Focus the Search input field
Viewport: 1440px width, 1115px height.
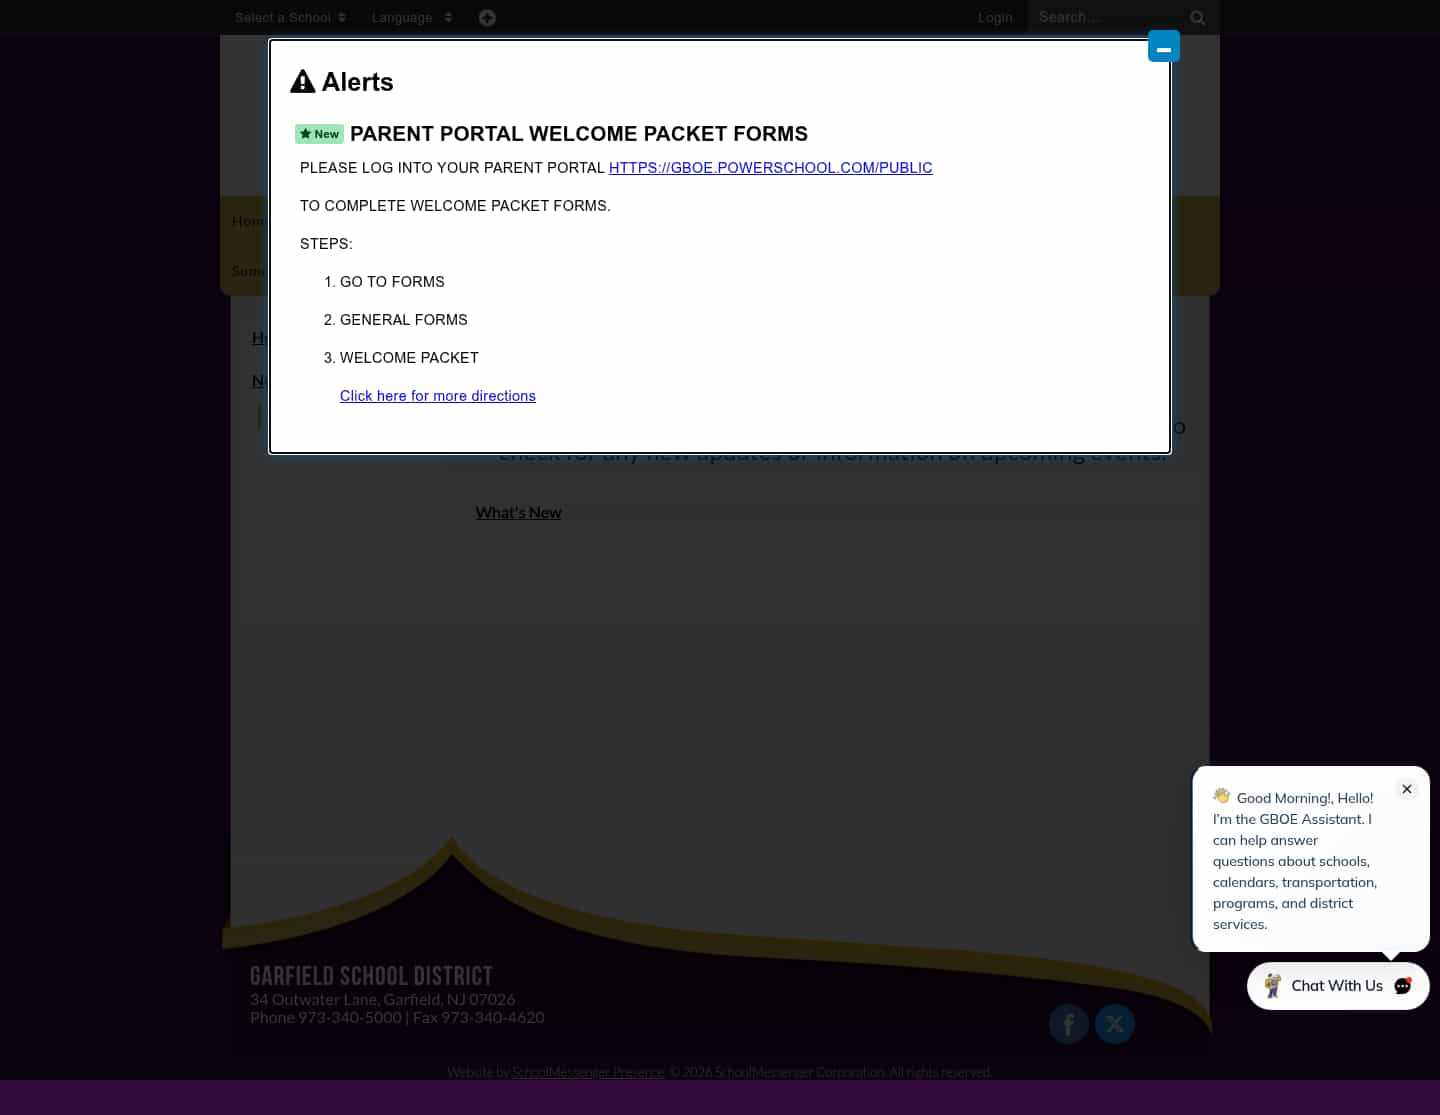(1108, 17)
